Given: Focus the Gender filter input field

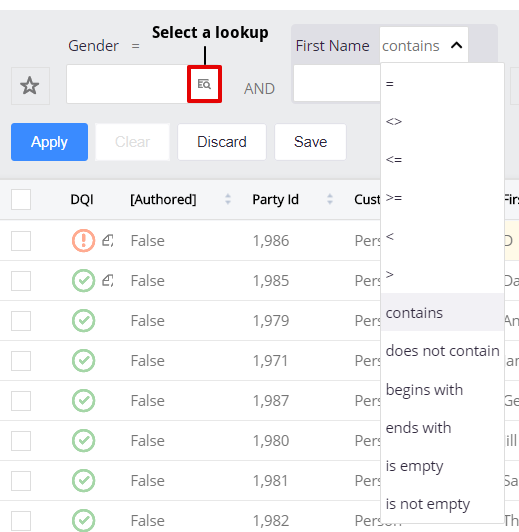Looking at the screenshot, I should [127, 84].
